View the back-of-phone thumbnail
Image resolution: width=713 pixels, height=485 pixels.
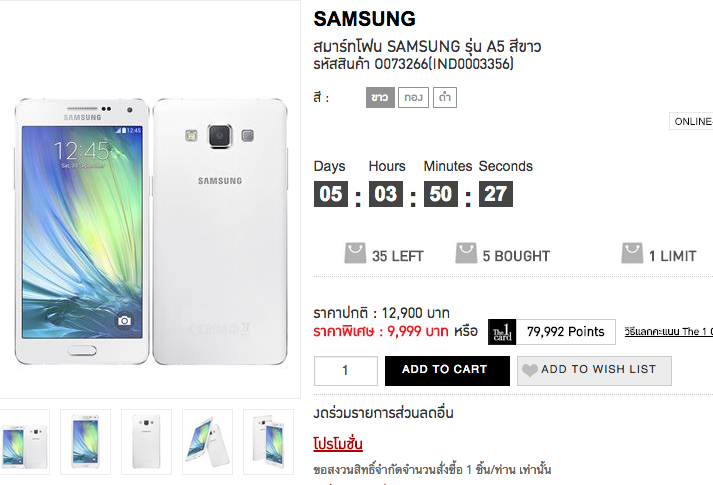click(x=146, y=440)
